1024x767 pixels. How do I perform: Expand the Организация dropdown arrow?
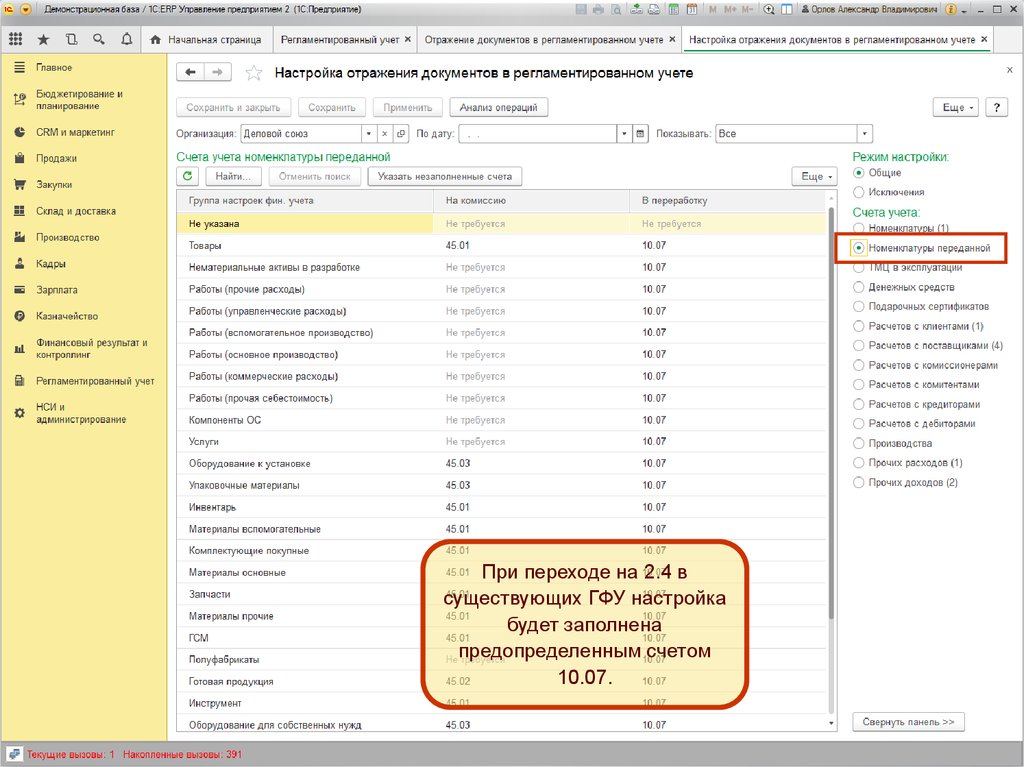click(369, 133)
